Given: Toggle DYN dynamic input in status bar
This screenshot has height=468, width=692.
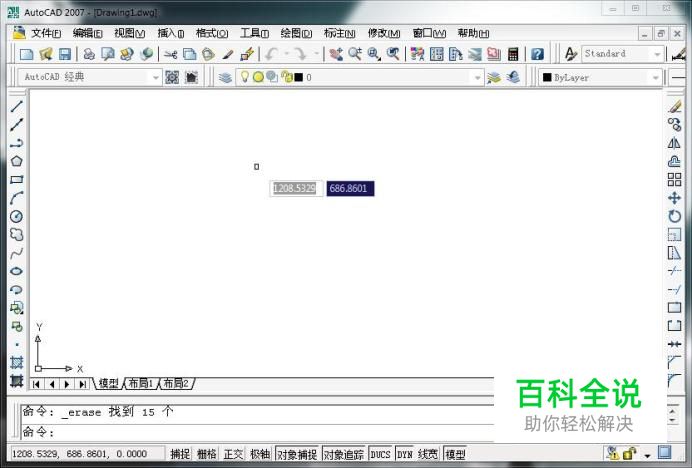Looking at the screenshot, I should click(405, 454).
